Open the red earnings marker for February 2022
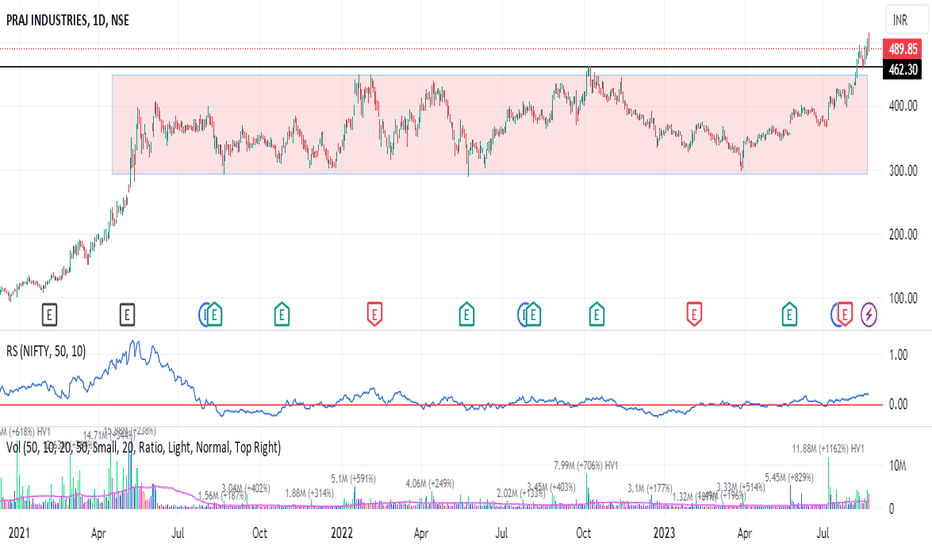This screenshot has width=932, height=550. click(x=374, y=315)
